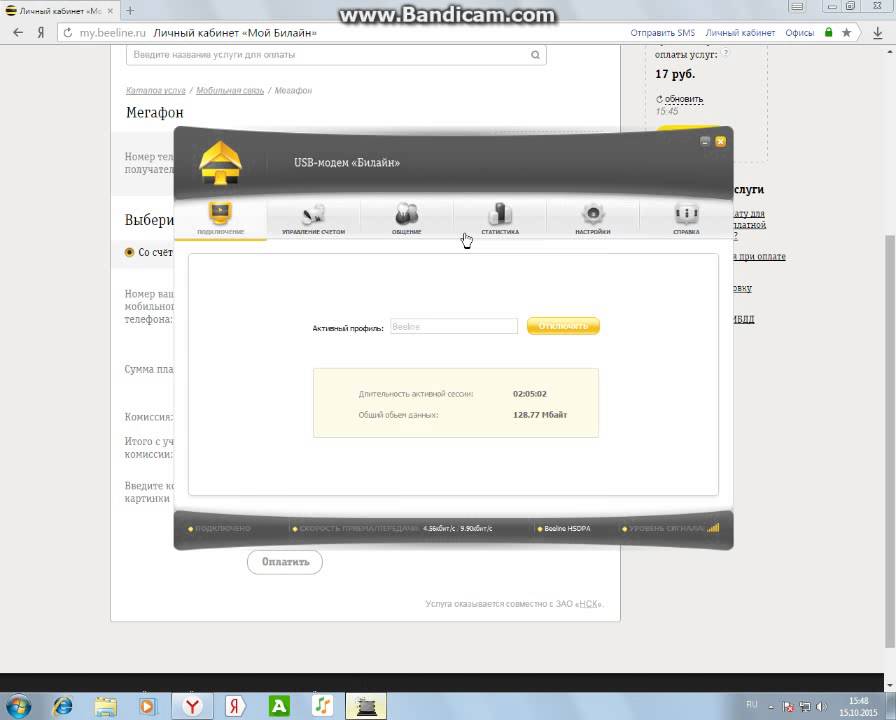Viewport: 896px width, 720px height.
Task: Open the music note taskbar icon
Action: (323, 706)
